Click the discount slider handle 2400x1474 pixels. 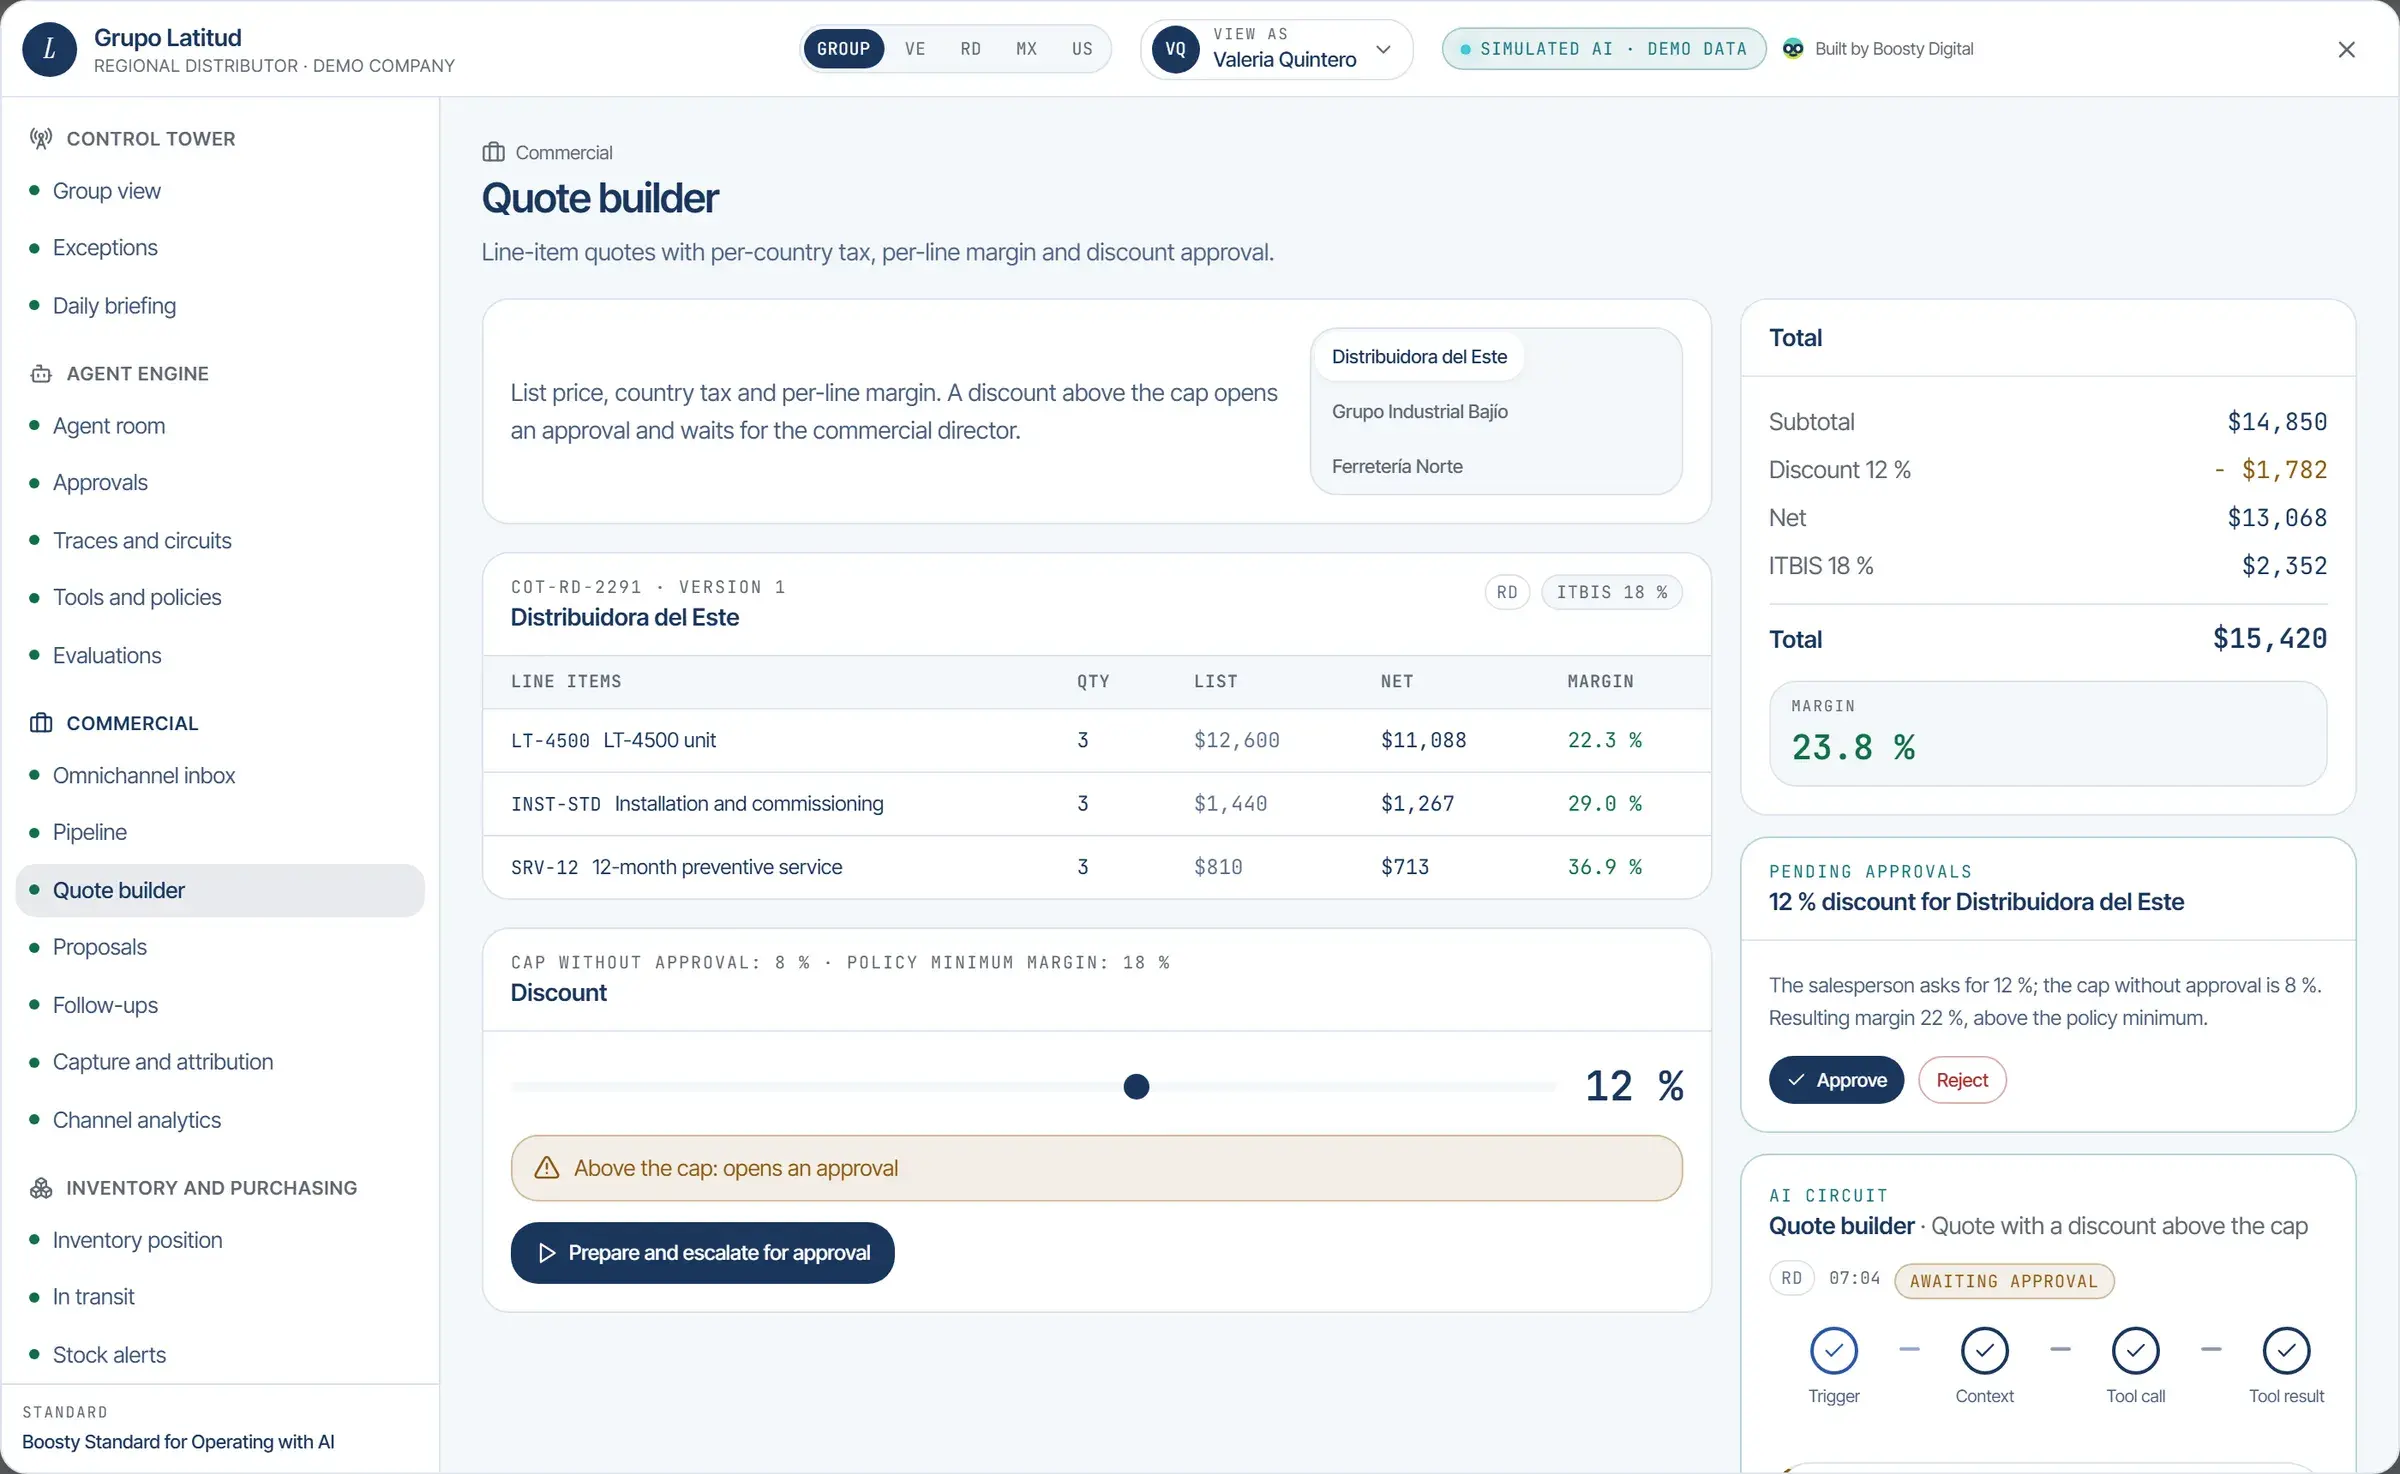pos(1136,1087)
